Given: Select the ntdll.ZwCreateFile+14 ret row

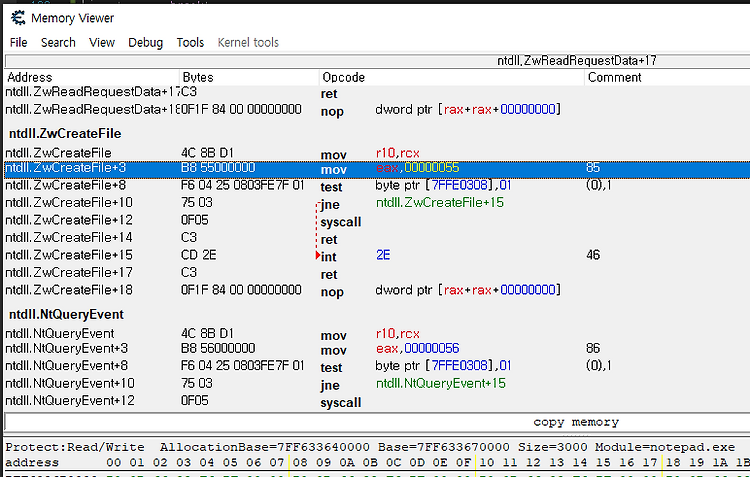Looking at the screenshot, I should click(377, 238).
